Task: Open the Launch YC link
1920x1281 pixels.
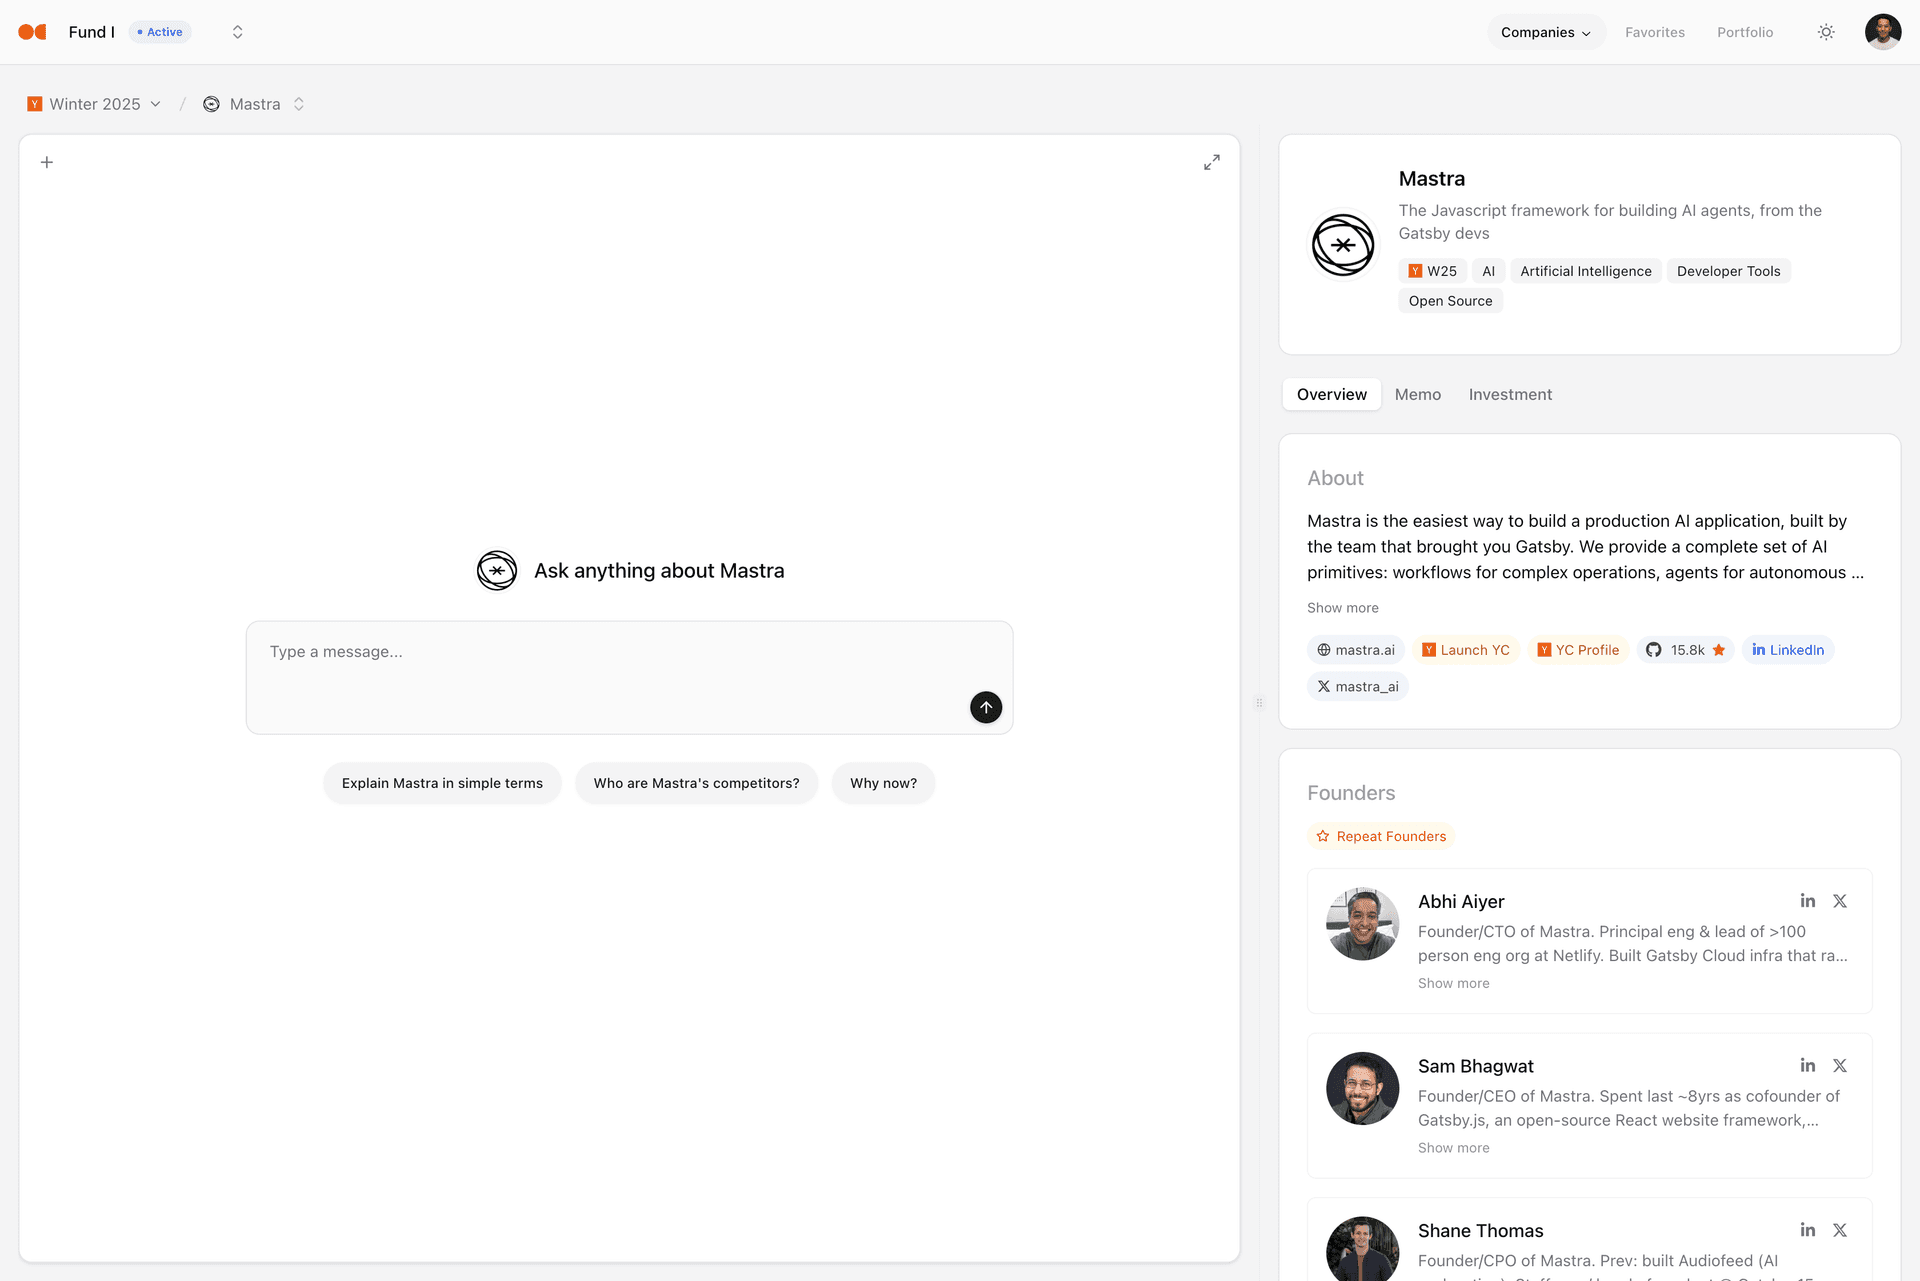Action: [1466, 649]
